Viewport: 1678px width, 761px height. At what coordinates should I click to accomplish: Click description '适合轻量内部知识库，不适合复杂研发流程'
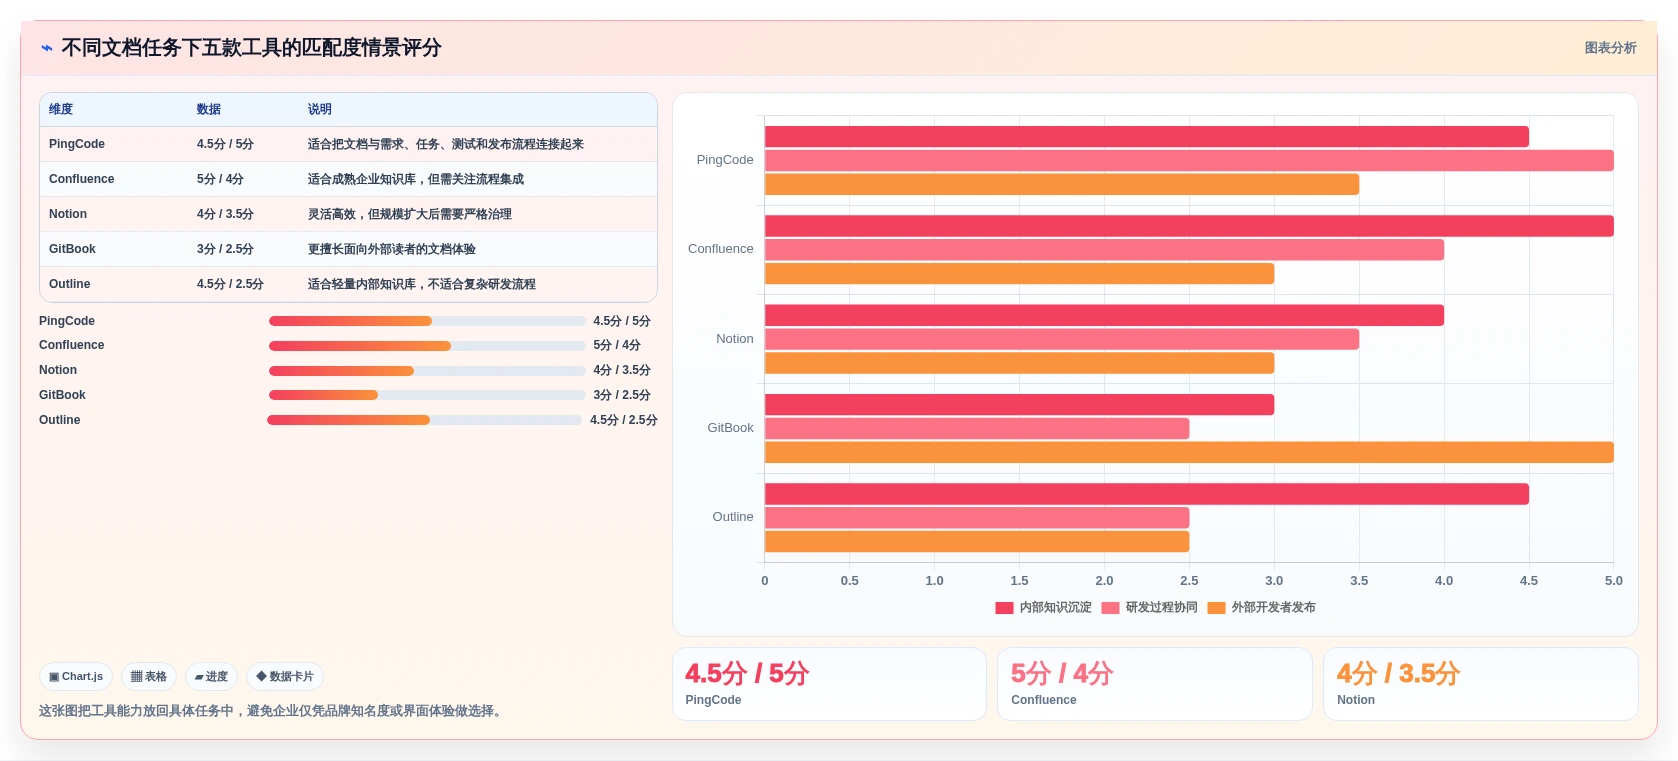pos(422,284)
